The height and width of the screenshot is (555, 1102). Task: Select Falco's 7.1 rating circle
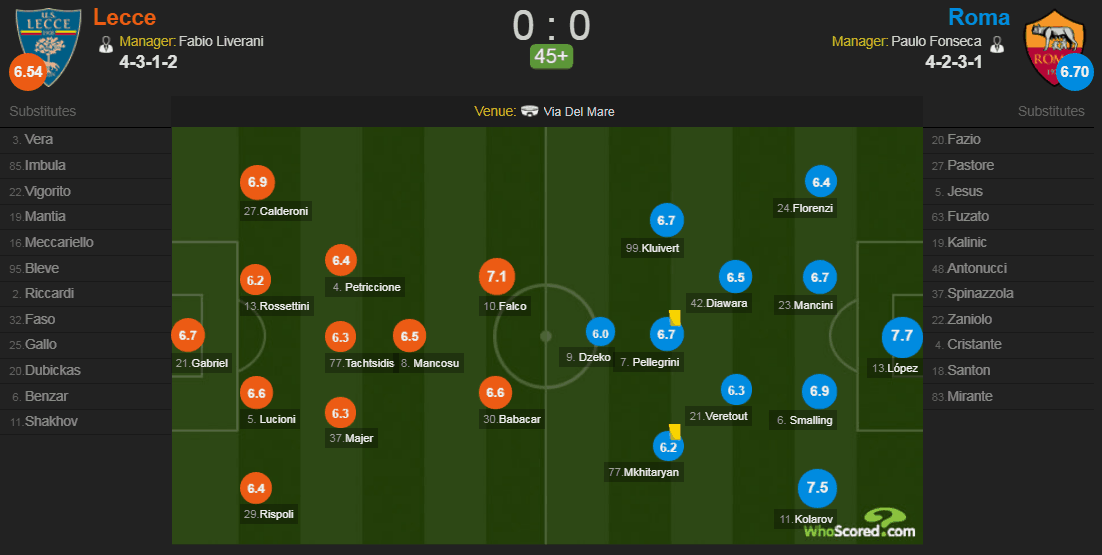pos(497,277)
